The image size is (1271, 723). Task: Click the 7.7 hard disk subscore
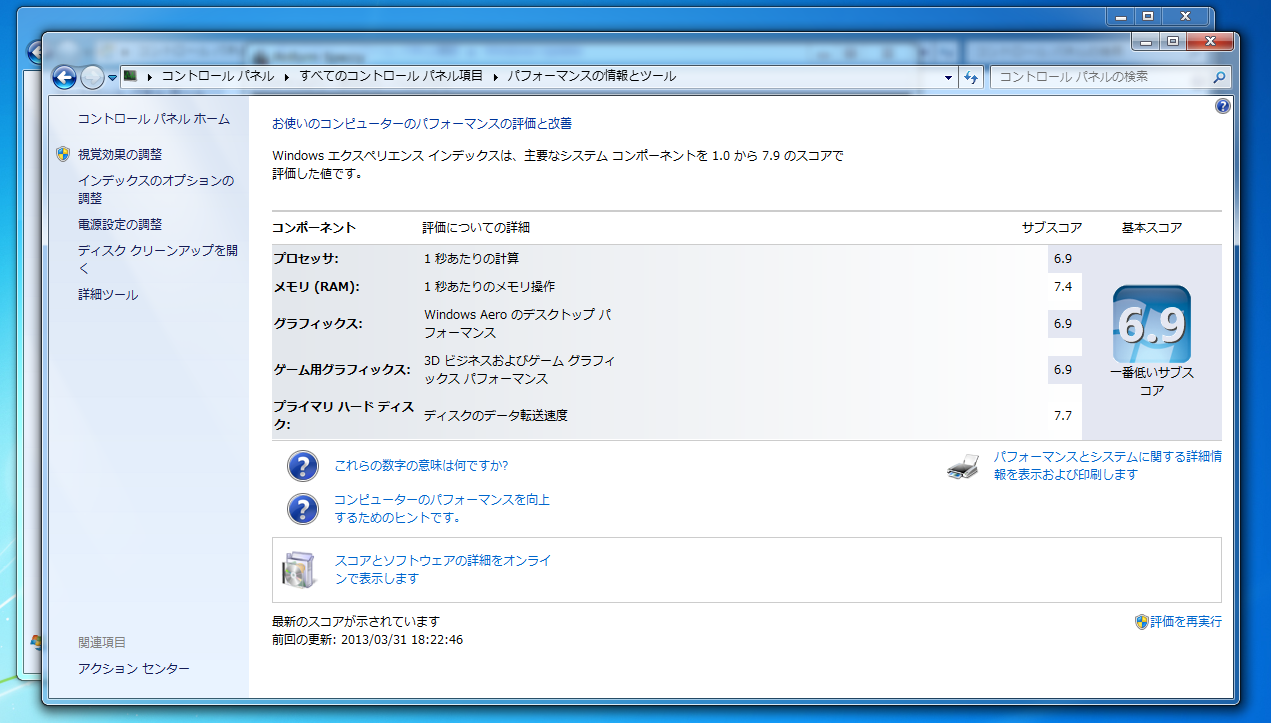click(1062, 415)
